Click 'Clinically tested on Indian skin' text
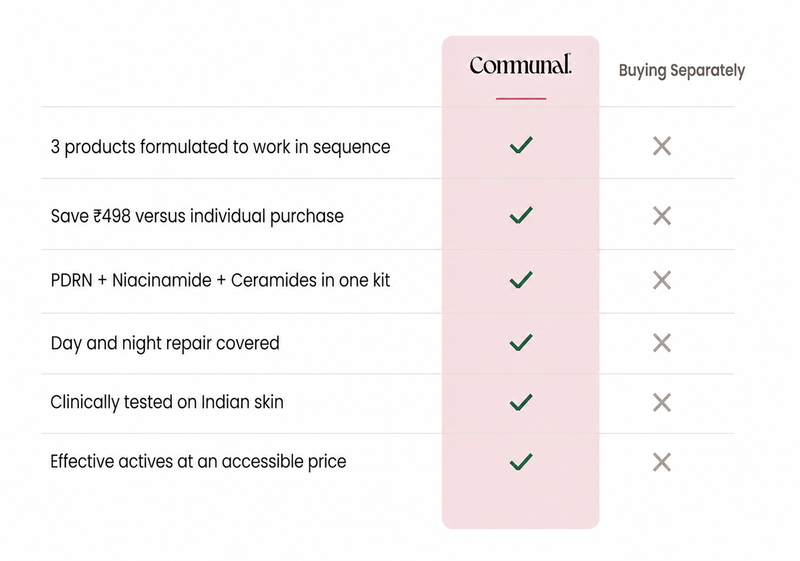Viewport: 800px width, 561px height. pyautogui.click(x=167, y=402)
